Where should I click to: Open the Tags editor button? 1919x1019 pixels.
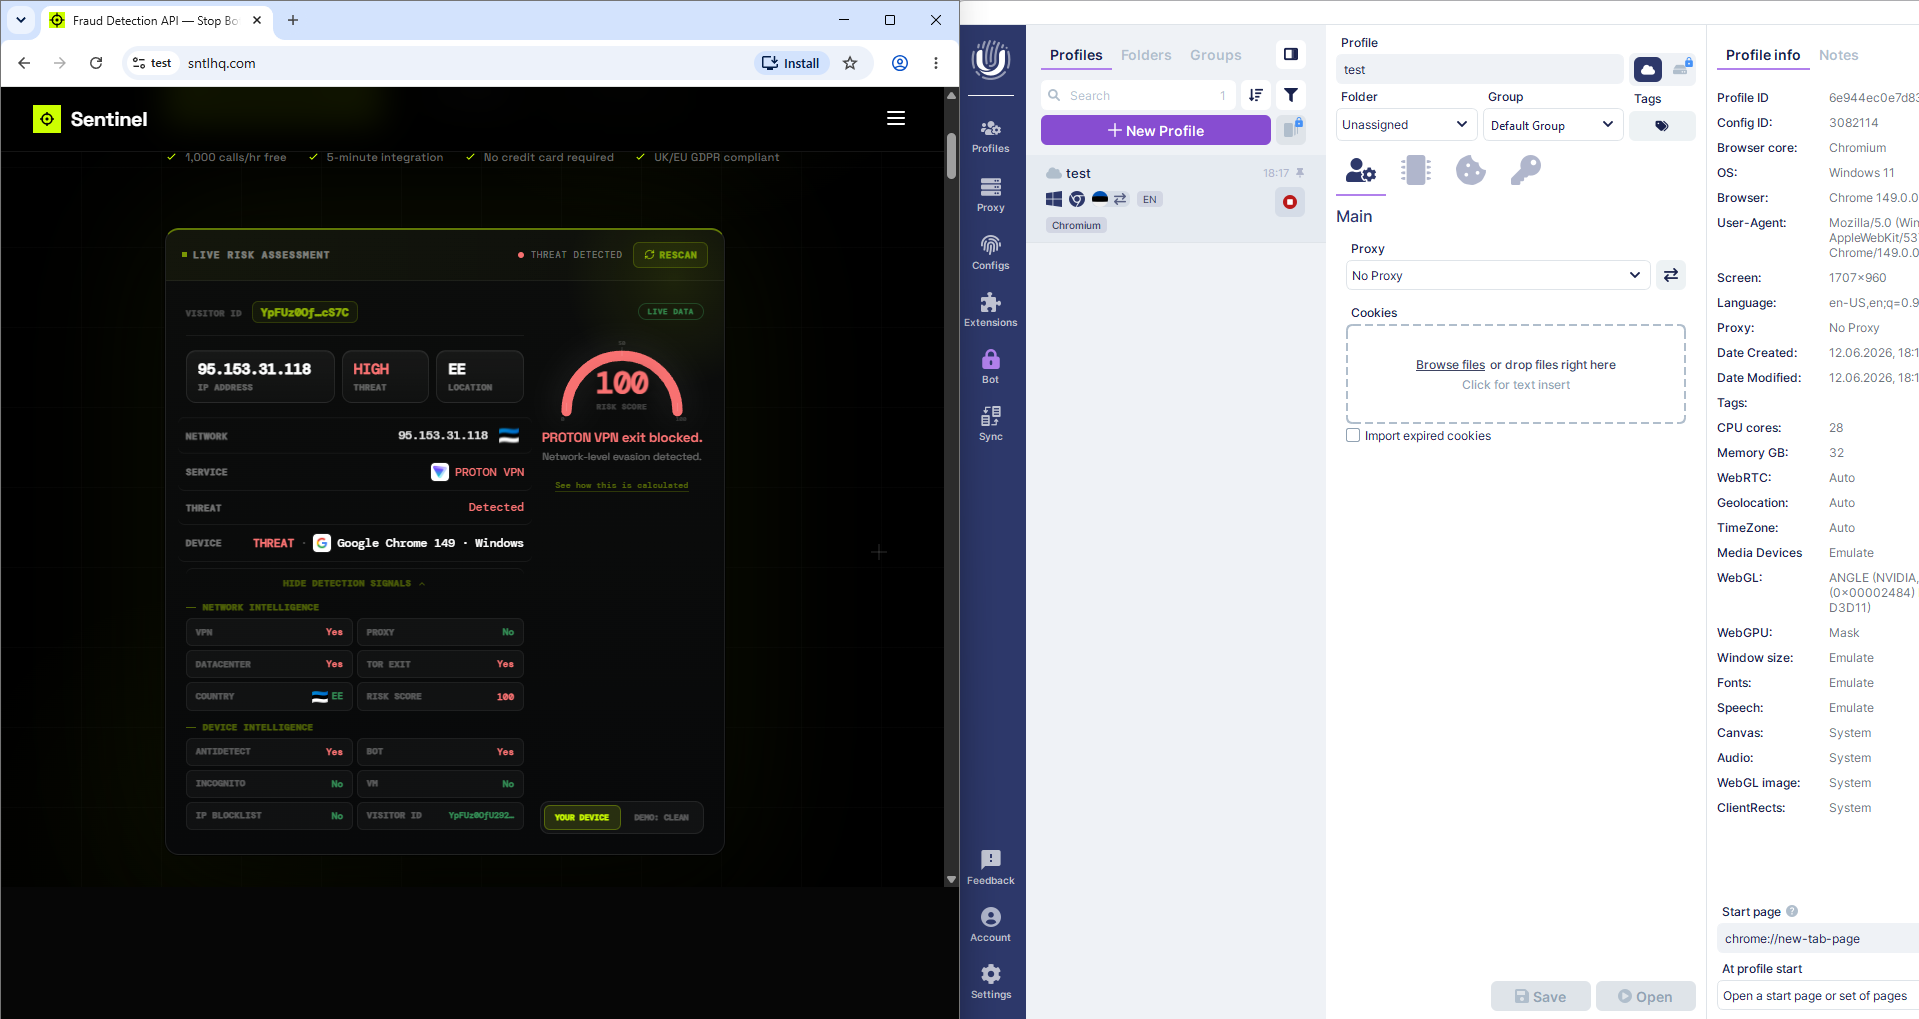(x=1661, y=126)
